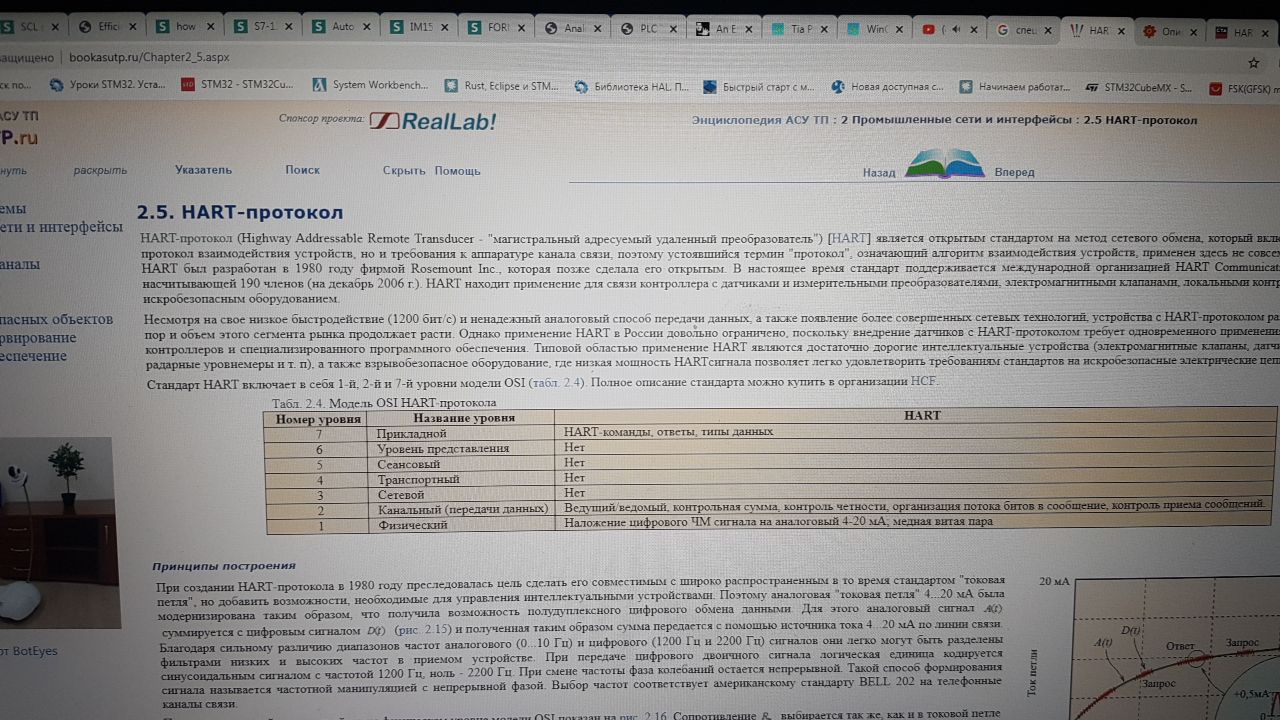
Task: Go forward with the Вперед link
Action: point(1014,172)
